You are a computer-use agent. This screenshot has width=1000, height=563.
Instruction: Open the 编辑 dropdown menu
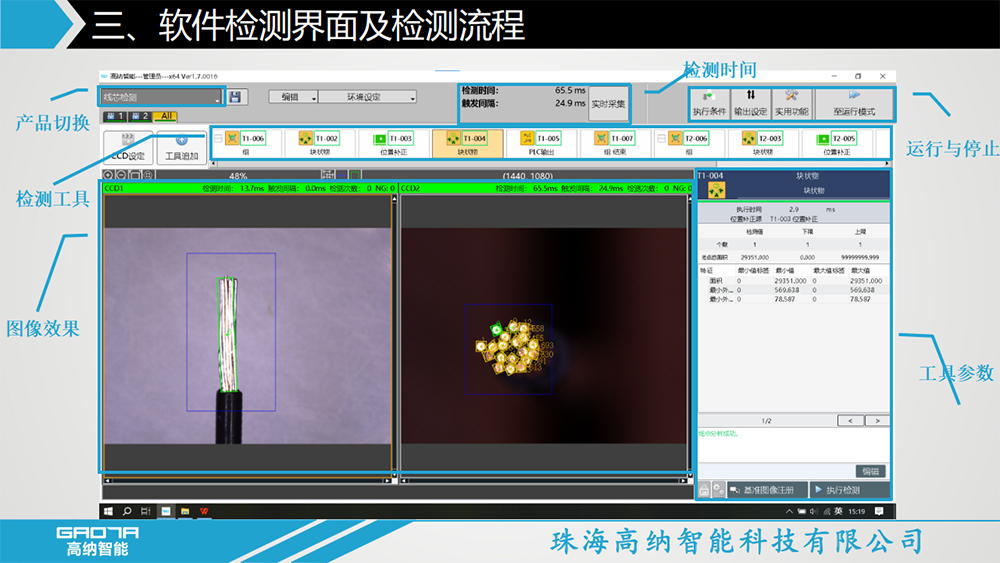[293, 97]
